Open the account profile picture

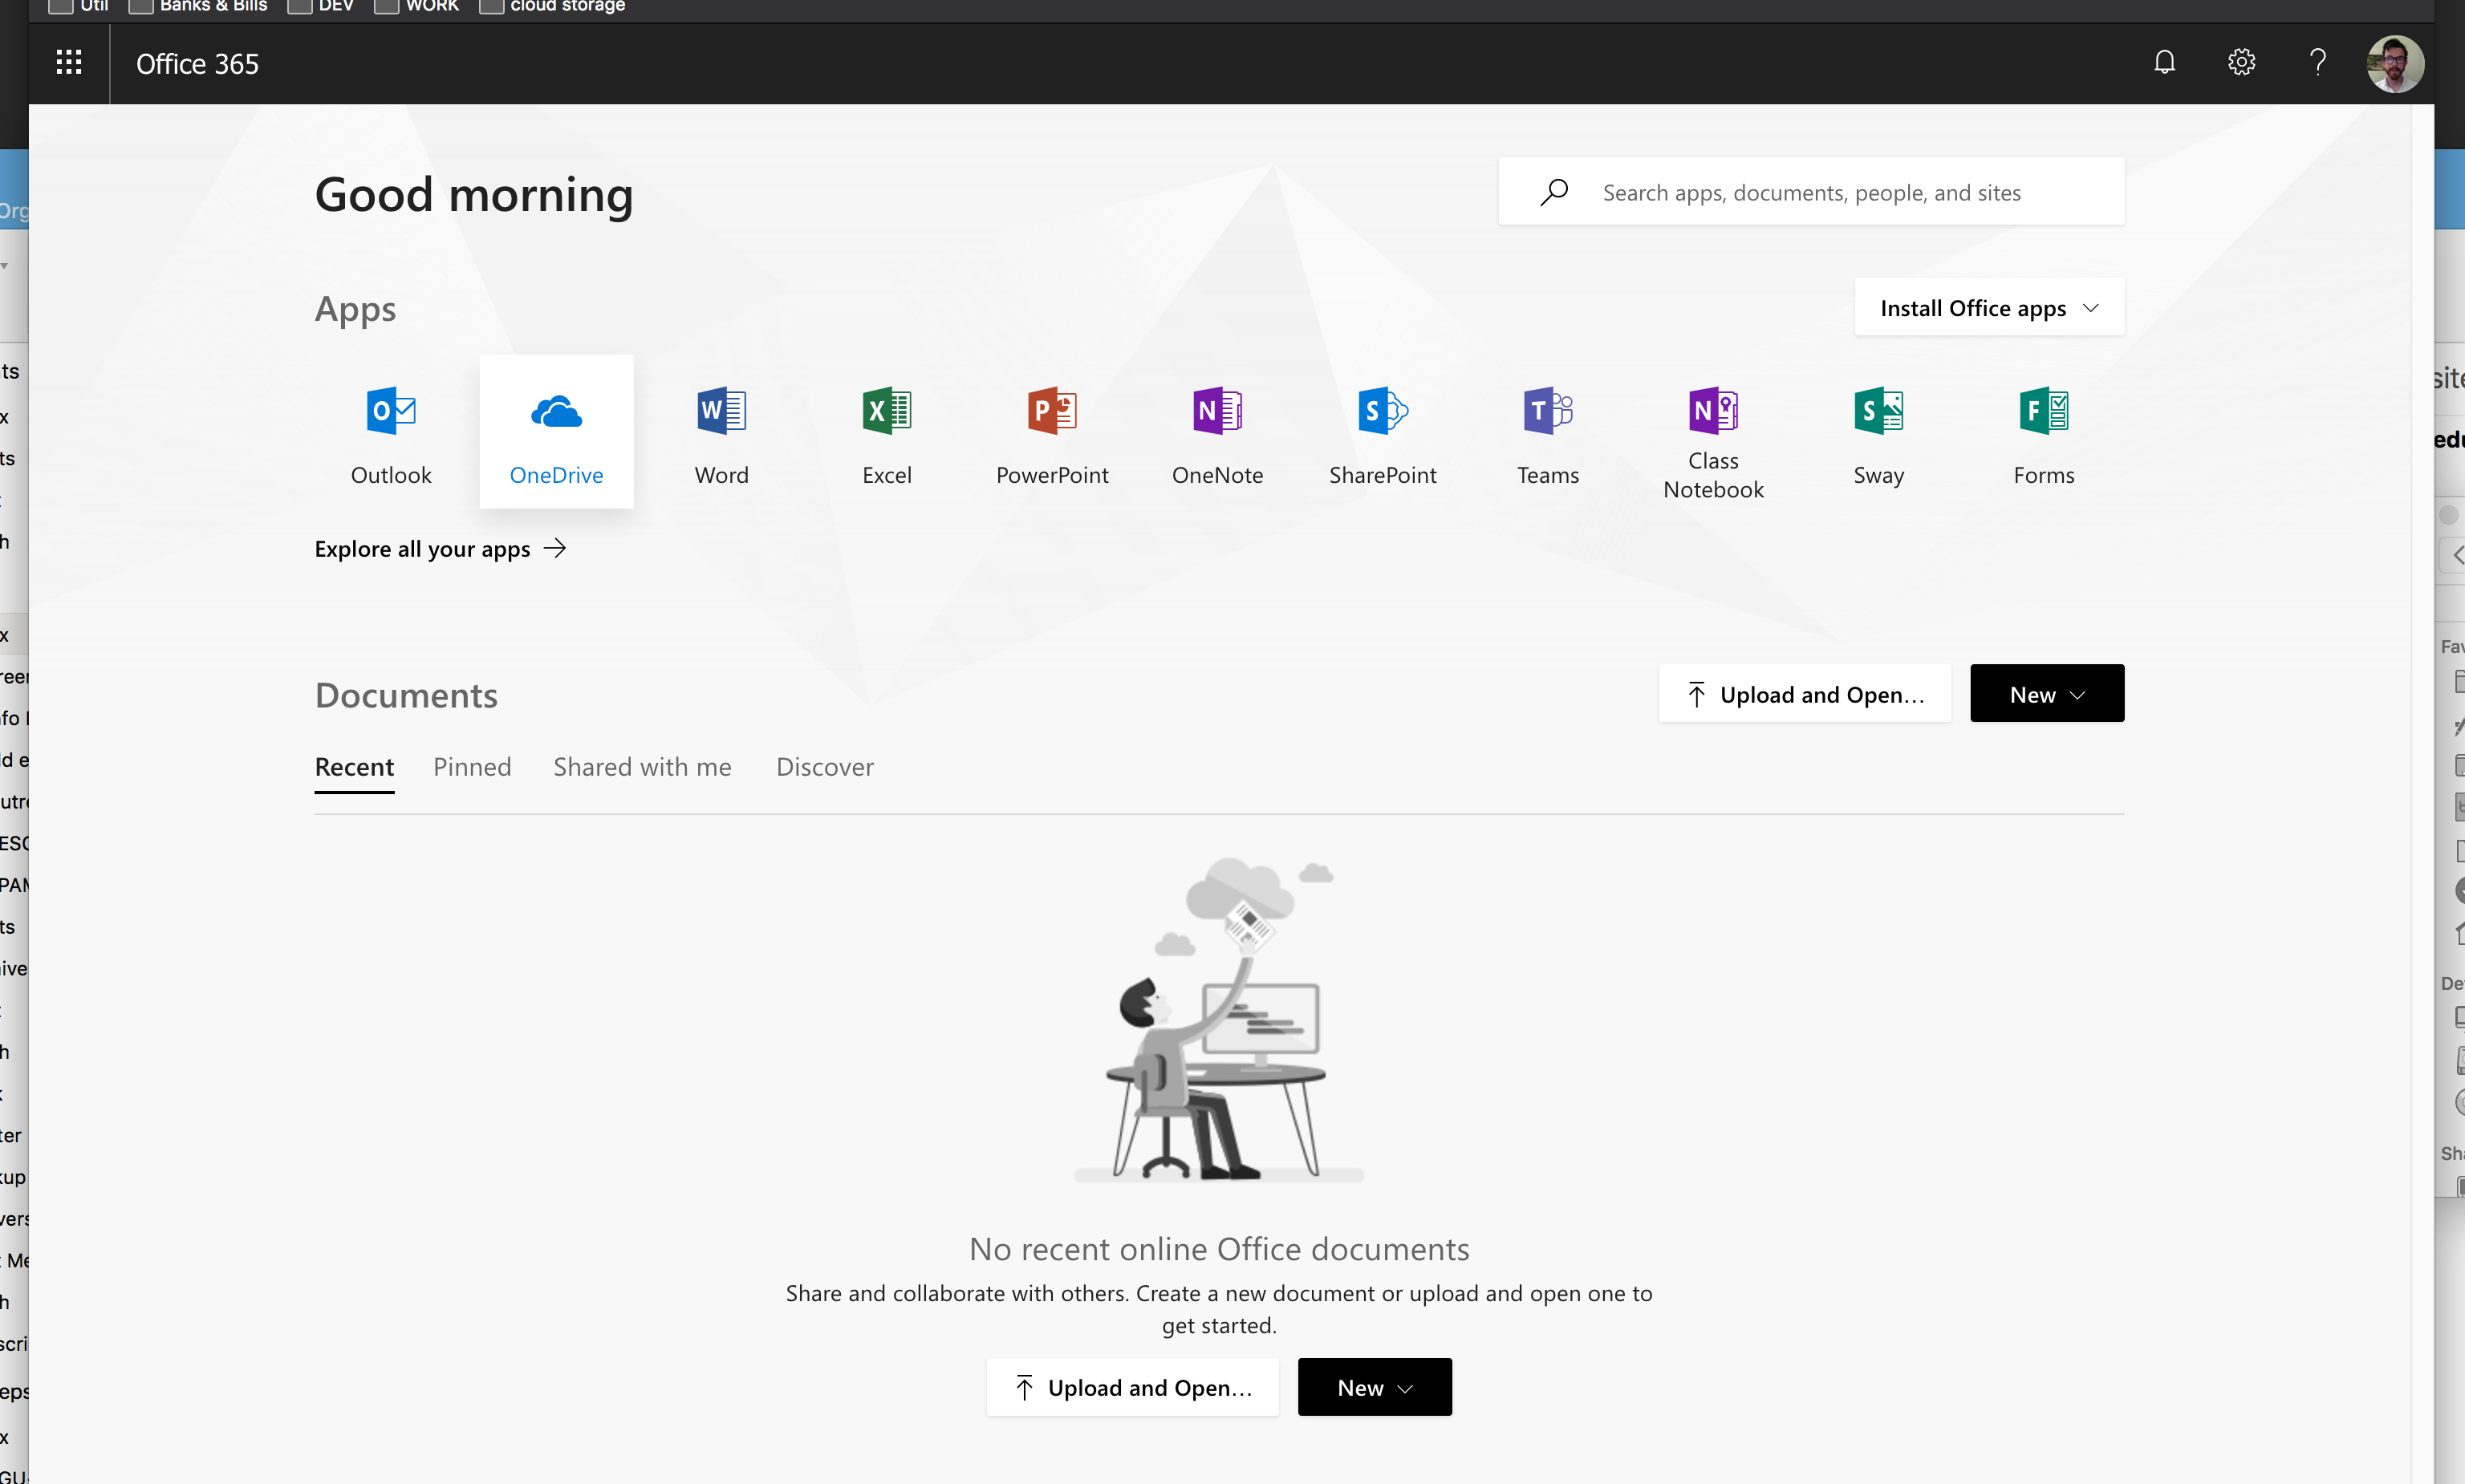point(2395,63)
